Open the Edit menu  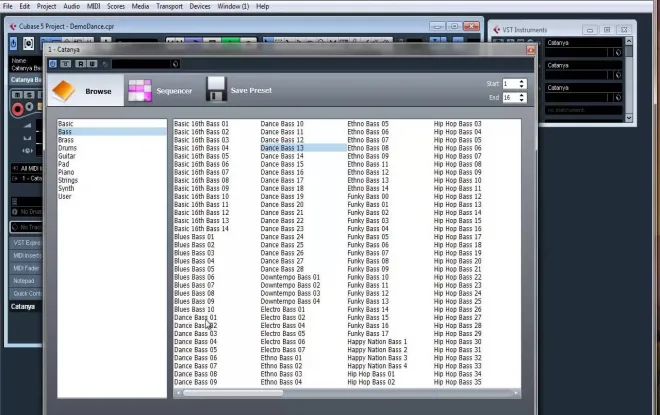tap(24, 6)
